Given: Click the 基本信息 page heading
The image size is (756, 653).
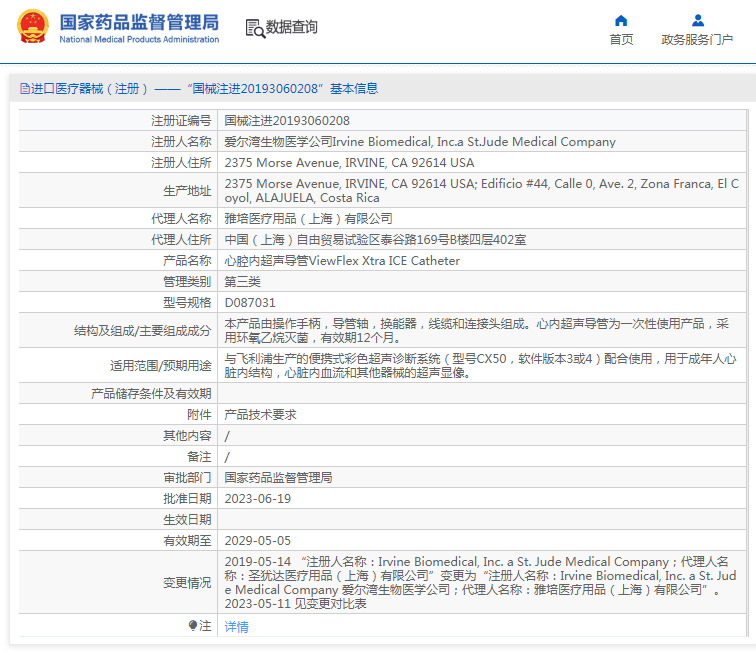Looking at the screenshot, I should coord(354,89).
